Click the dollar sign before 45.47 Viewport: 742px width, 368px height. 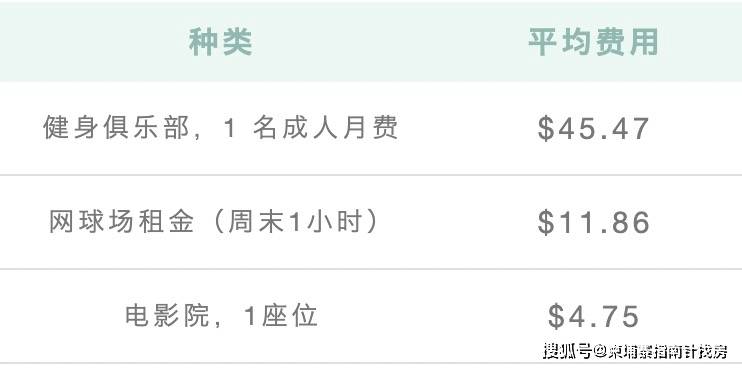tap(546, 129)
